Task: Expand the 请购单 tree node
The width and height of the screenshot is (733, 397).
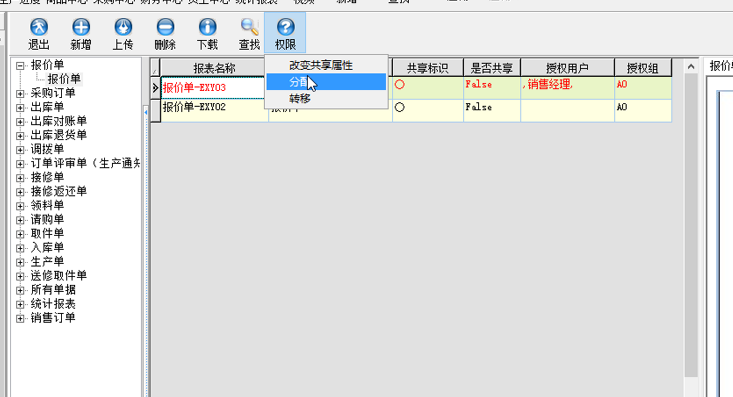Action: click(20, 220)
